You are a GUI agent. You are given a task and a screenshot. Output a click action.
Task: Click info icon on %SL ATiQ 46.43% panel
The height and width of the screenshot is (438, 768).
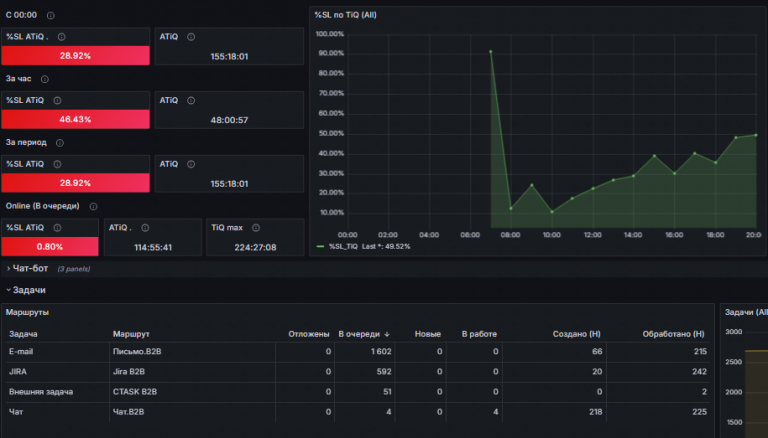tap(57, 100)
